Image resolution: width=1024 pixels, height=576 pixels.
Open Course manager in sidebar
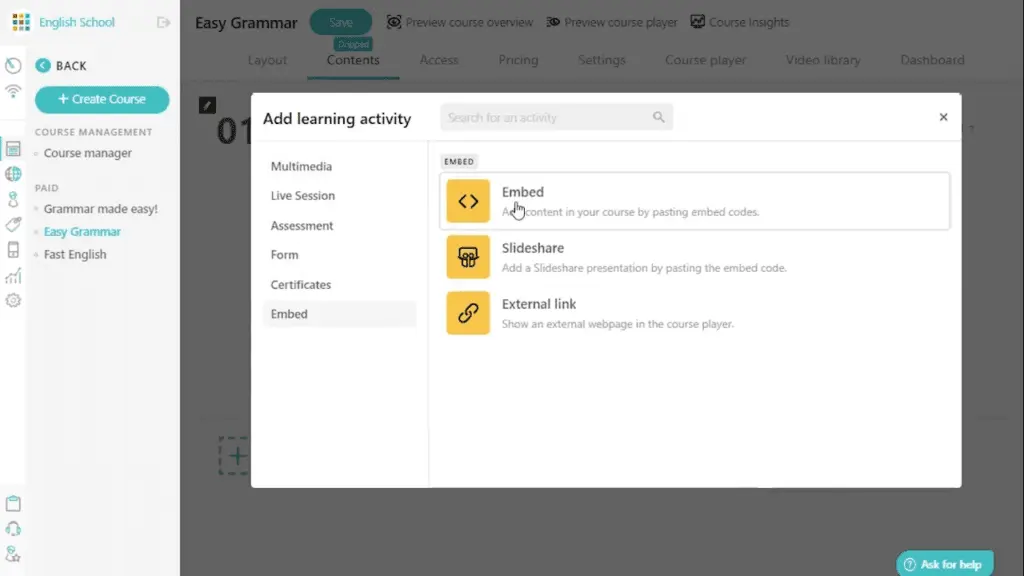coord(88,153)
